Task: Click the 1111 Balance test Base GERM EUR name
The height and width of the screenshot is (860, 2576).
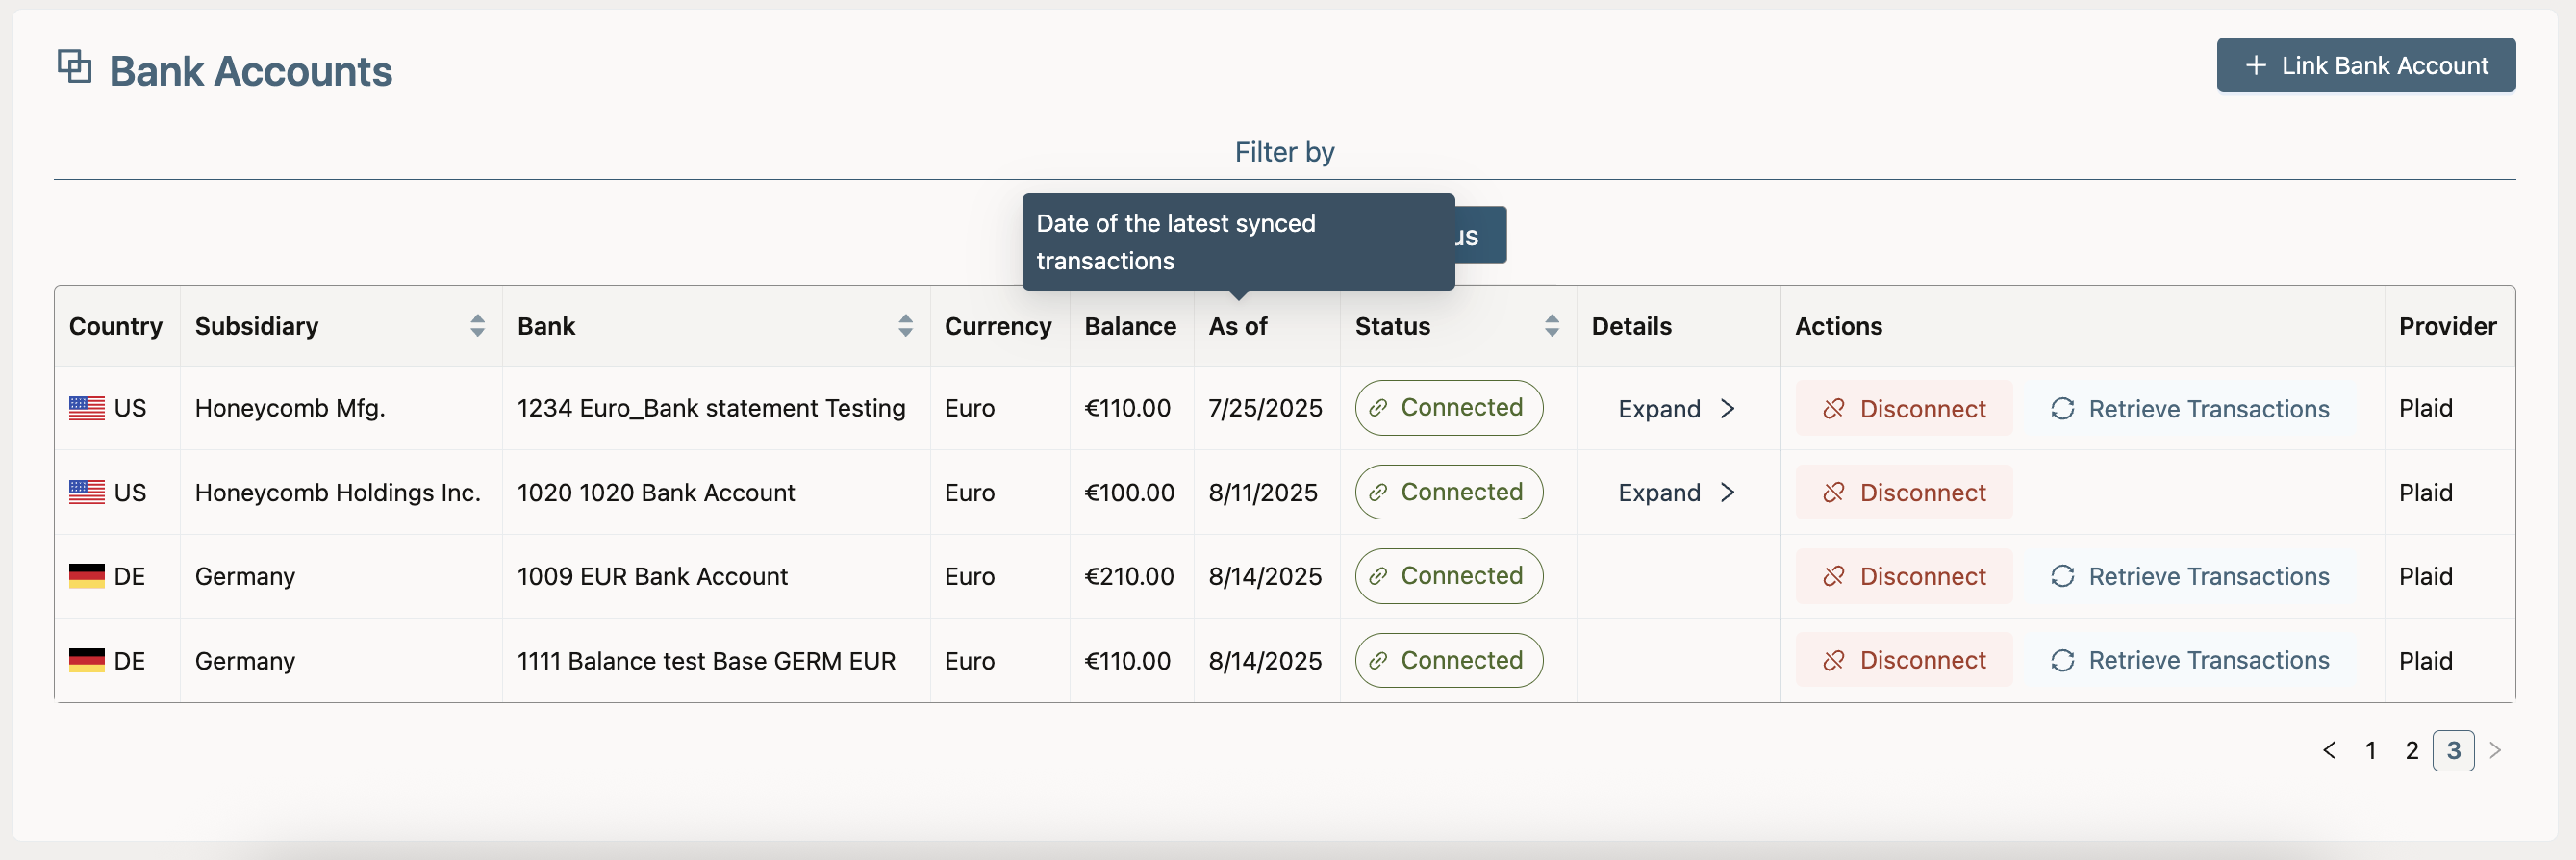Action: (x=706, y=660)
